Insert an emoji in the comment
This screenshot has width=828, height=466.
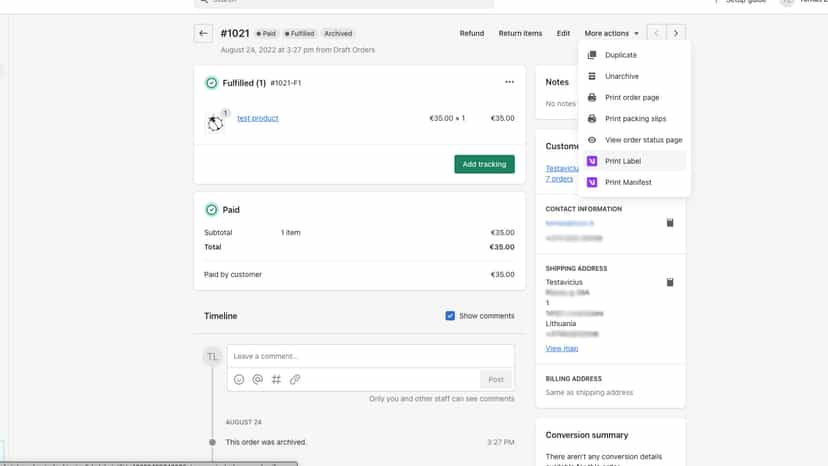[x=239, y=379]
